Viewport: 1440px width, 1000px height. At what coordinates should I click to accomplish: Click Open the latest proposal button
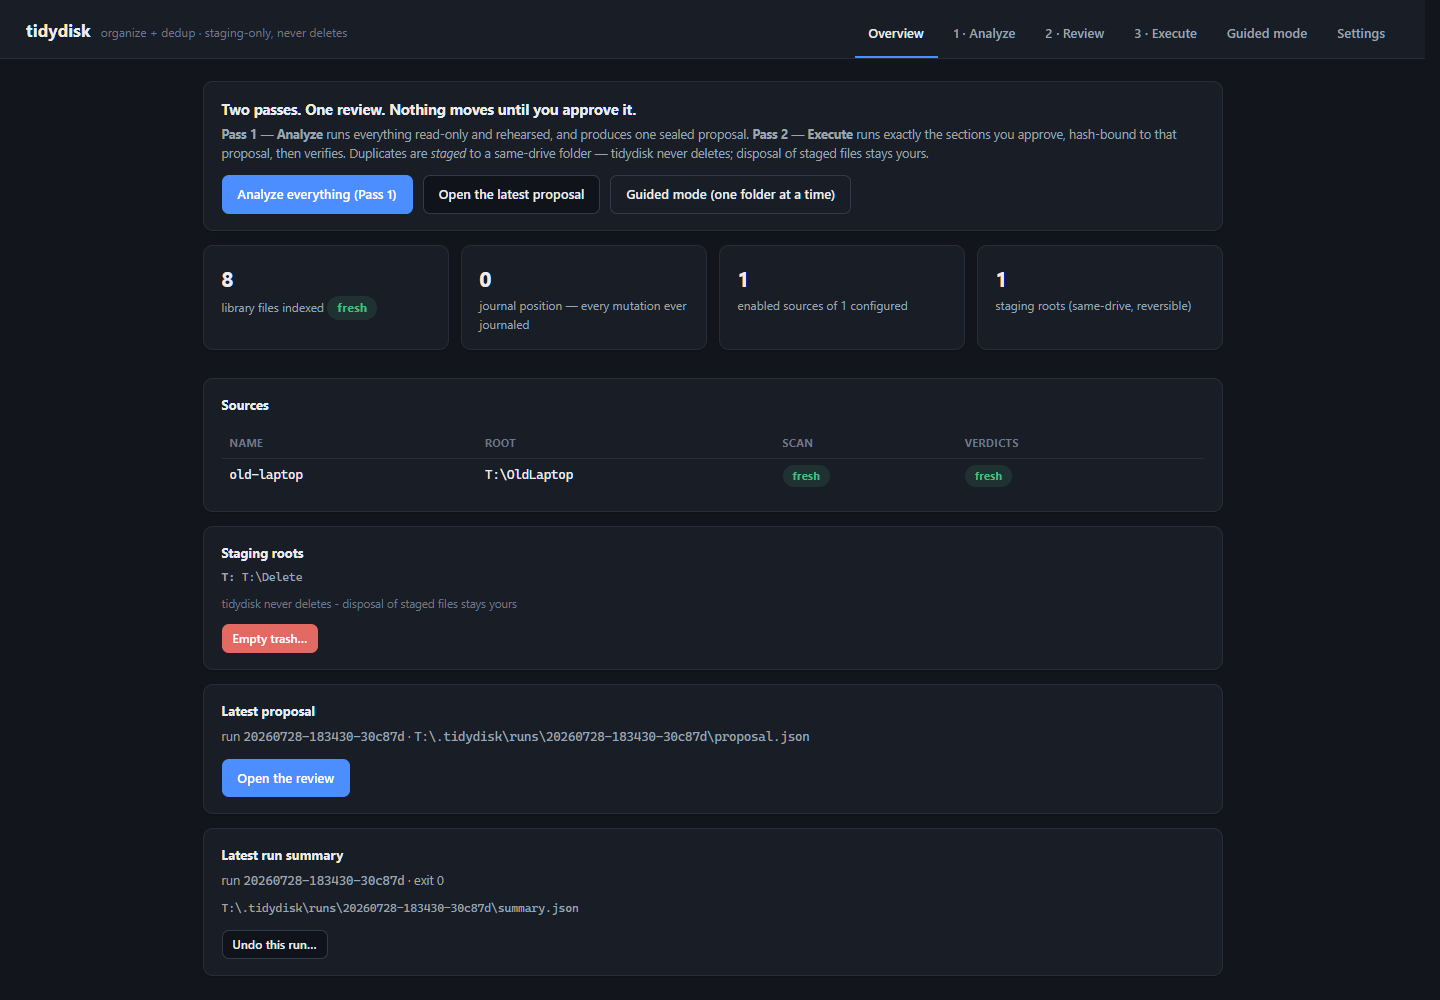coord(511,195)
